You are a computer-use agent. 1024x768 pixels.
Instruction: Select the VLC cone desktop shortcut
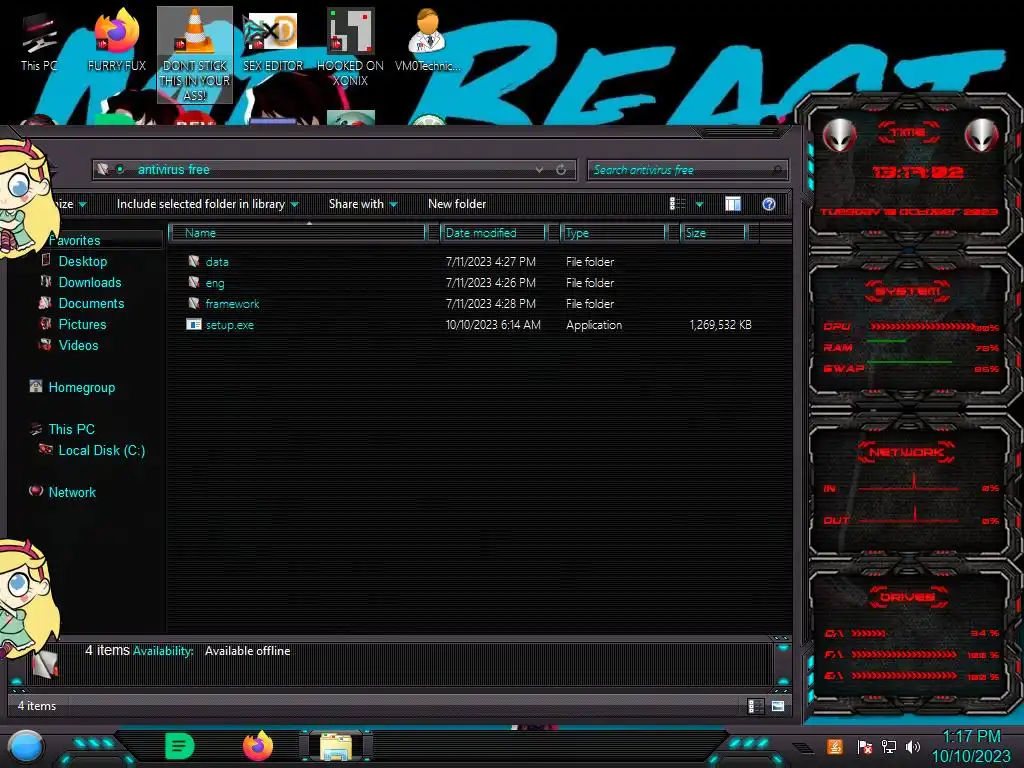coord(195,55)
